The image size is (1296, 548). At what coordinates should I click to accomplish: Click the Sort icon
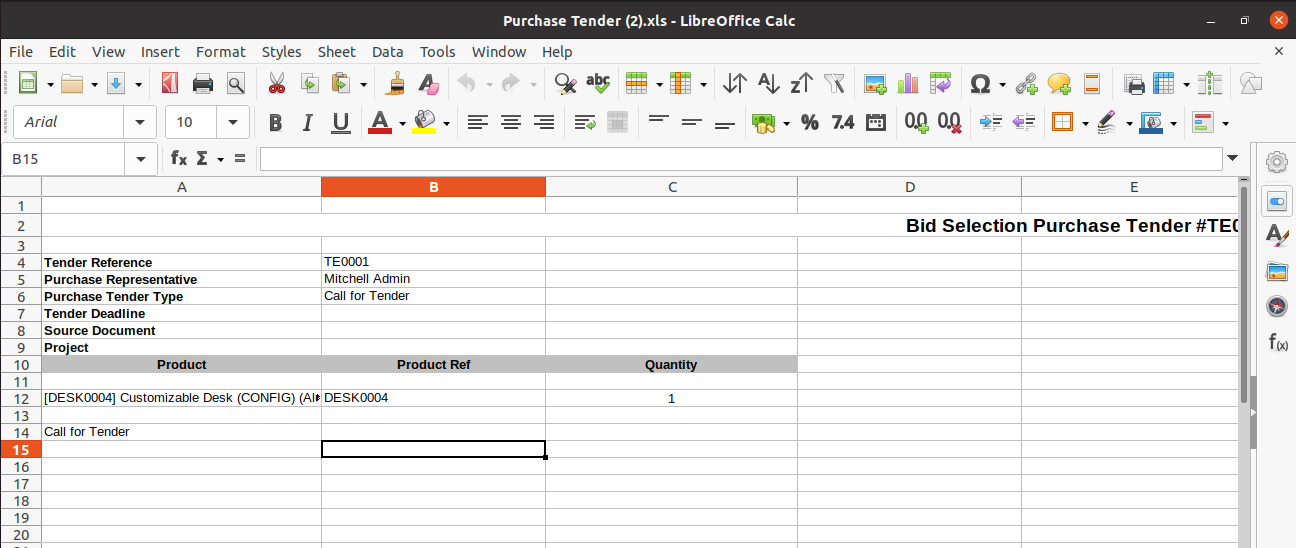[x=735, y=83]
